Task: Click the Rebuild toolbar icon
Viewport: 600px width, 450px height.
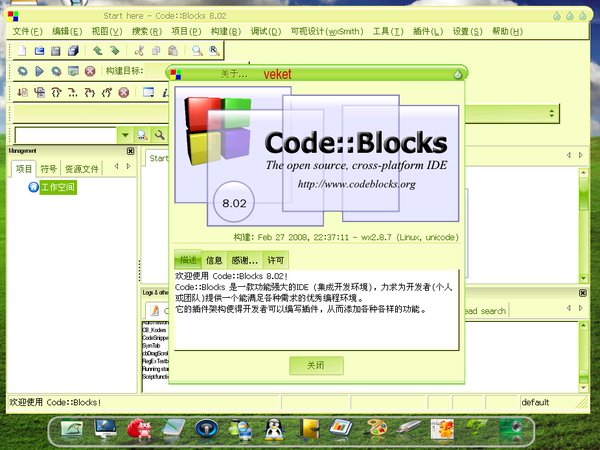Action: (x=73, y=71)
